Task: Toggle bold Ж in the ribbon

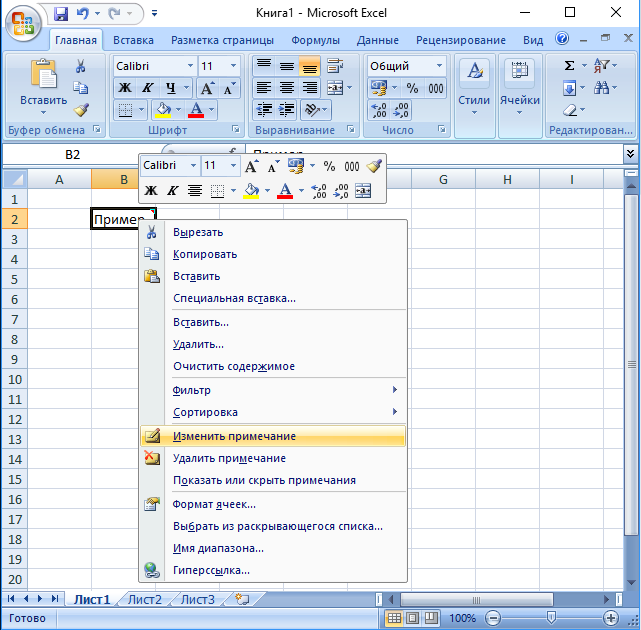Action: click(x=125, y=87)
